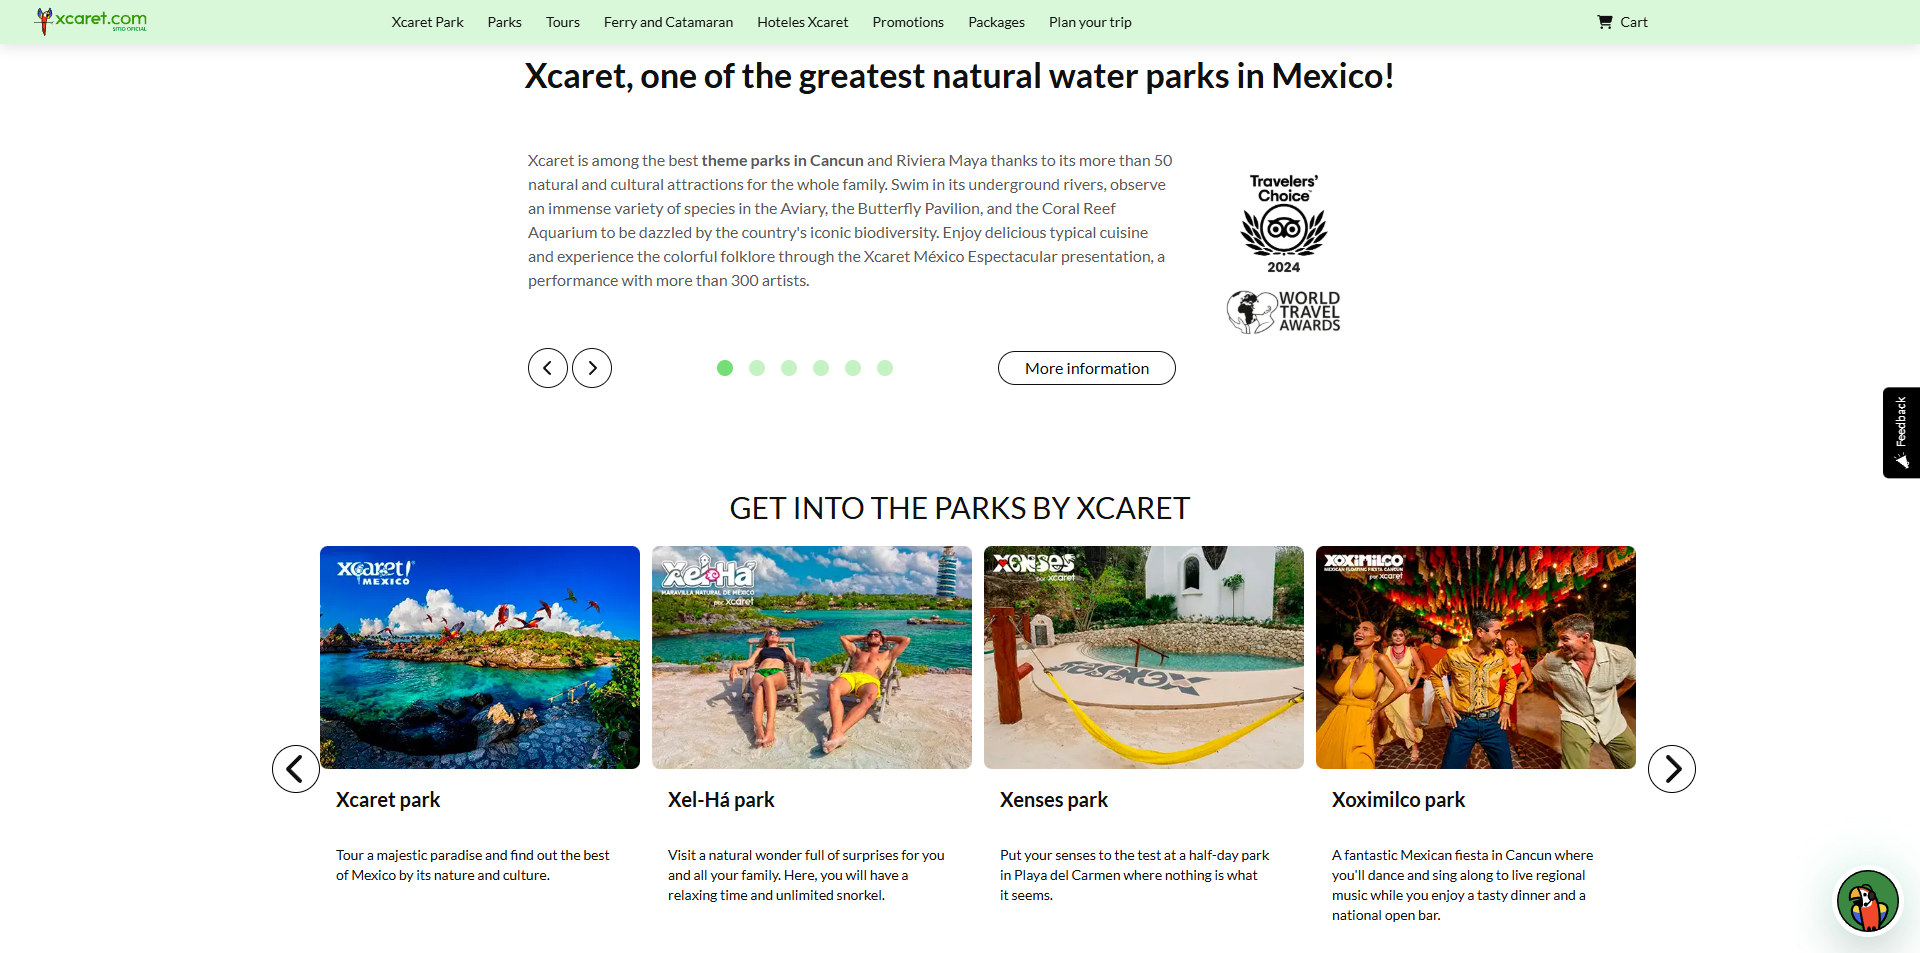Click the Xenses park title

(x=1054, y=800)
